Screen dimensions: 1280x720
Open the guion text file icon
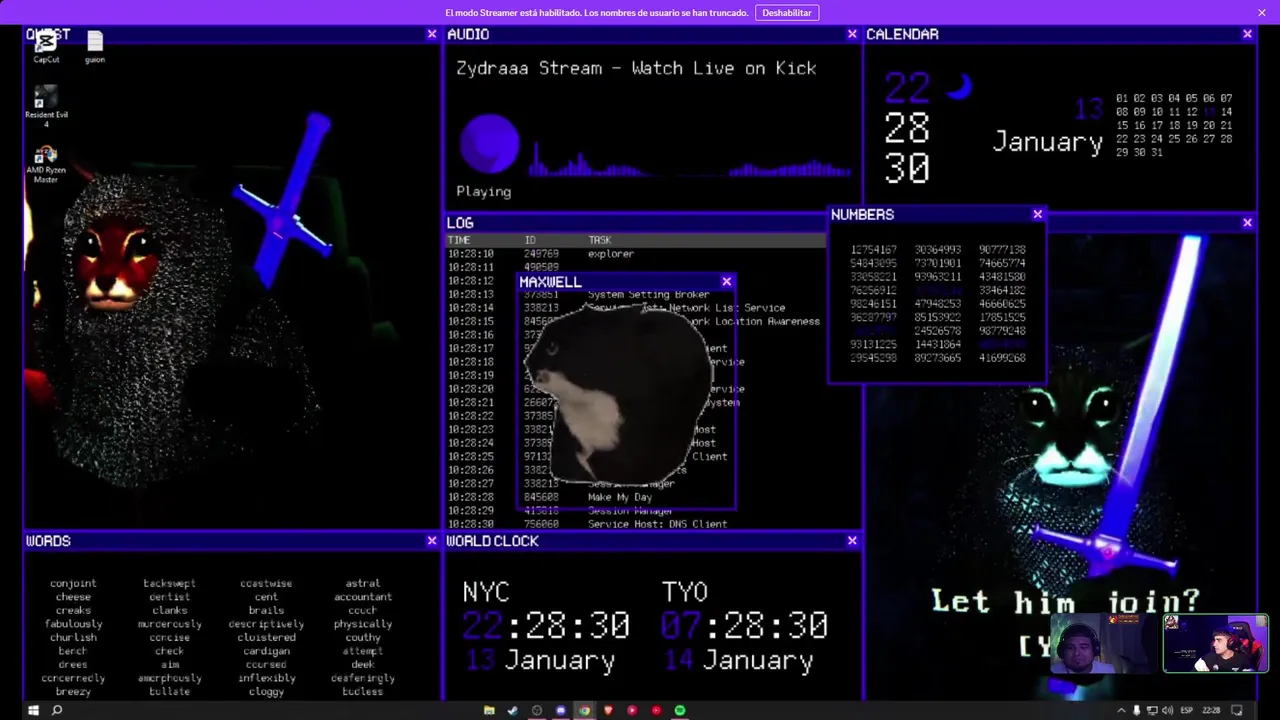[x=95, y=47]
